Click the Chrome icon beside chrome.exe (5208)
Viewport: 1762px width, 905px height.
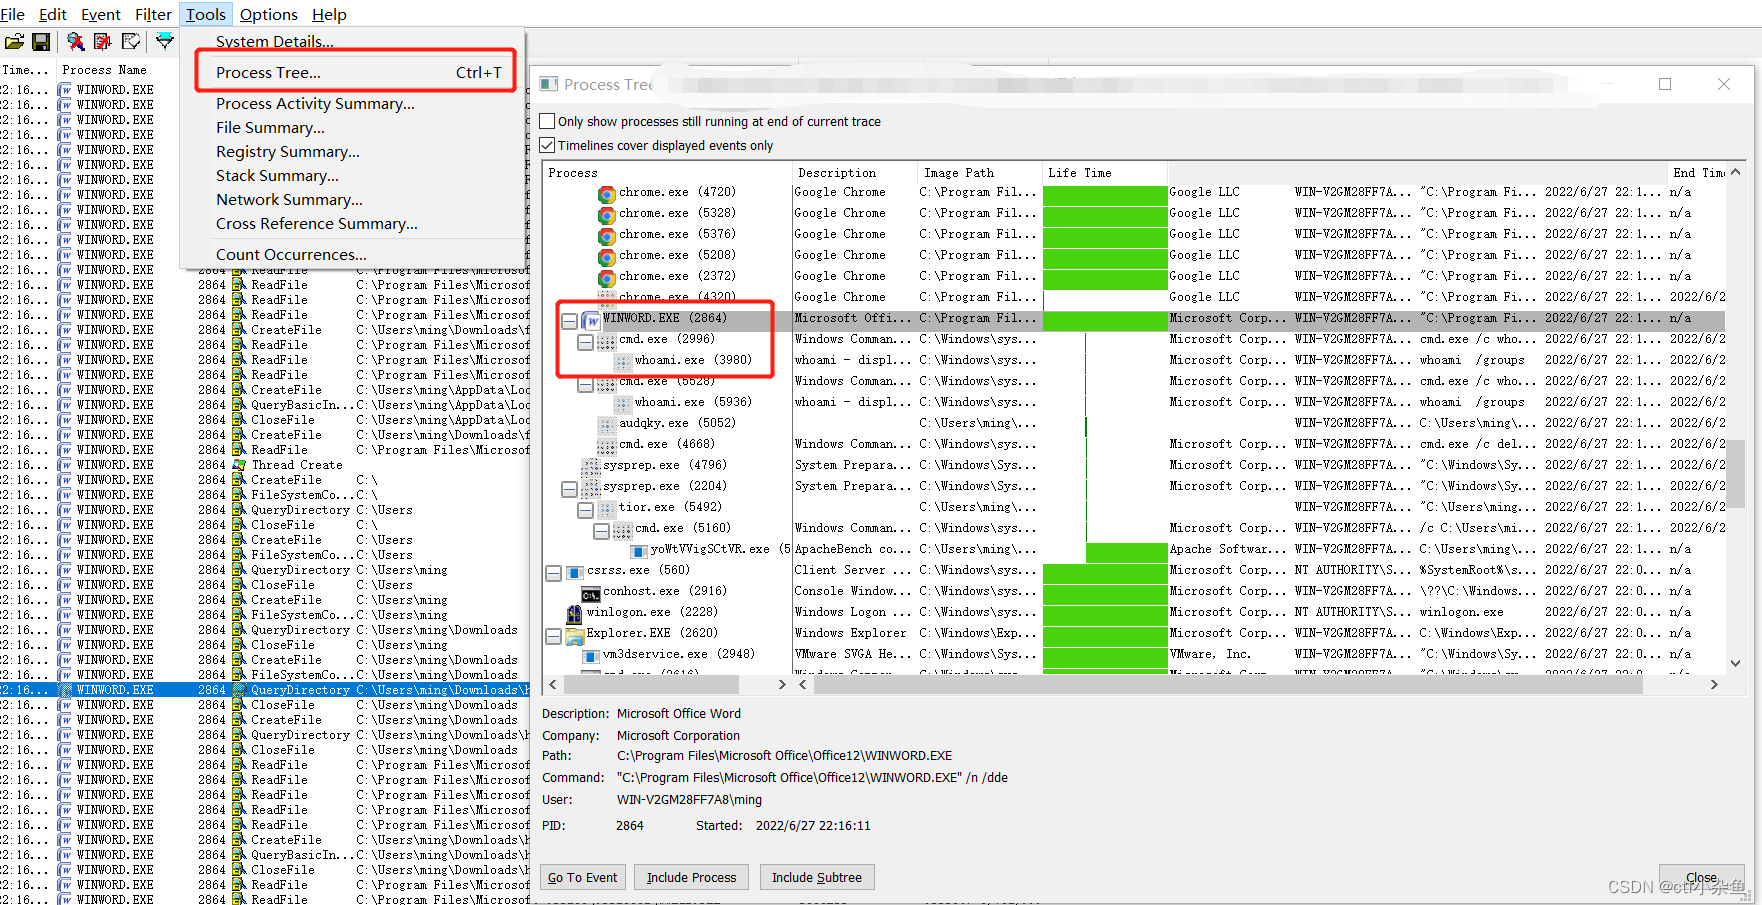[606, 256]
